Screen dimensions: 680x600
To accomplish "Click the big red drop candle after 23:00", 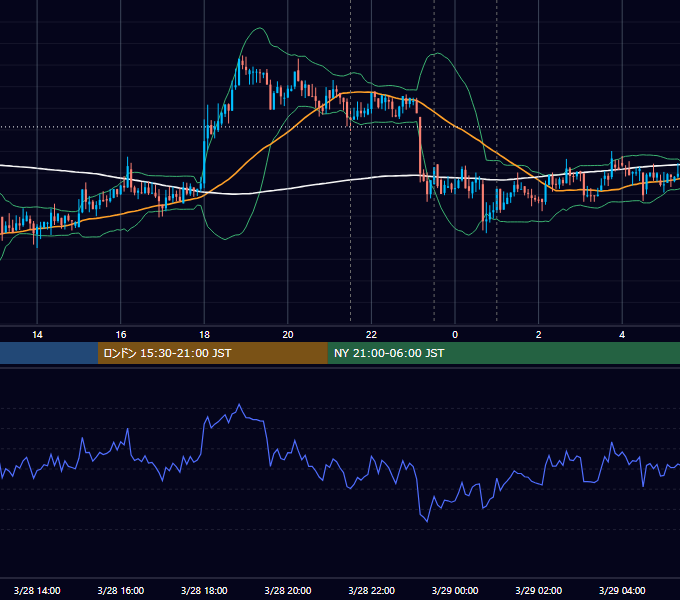I will (x=420, y=145).
